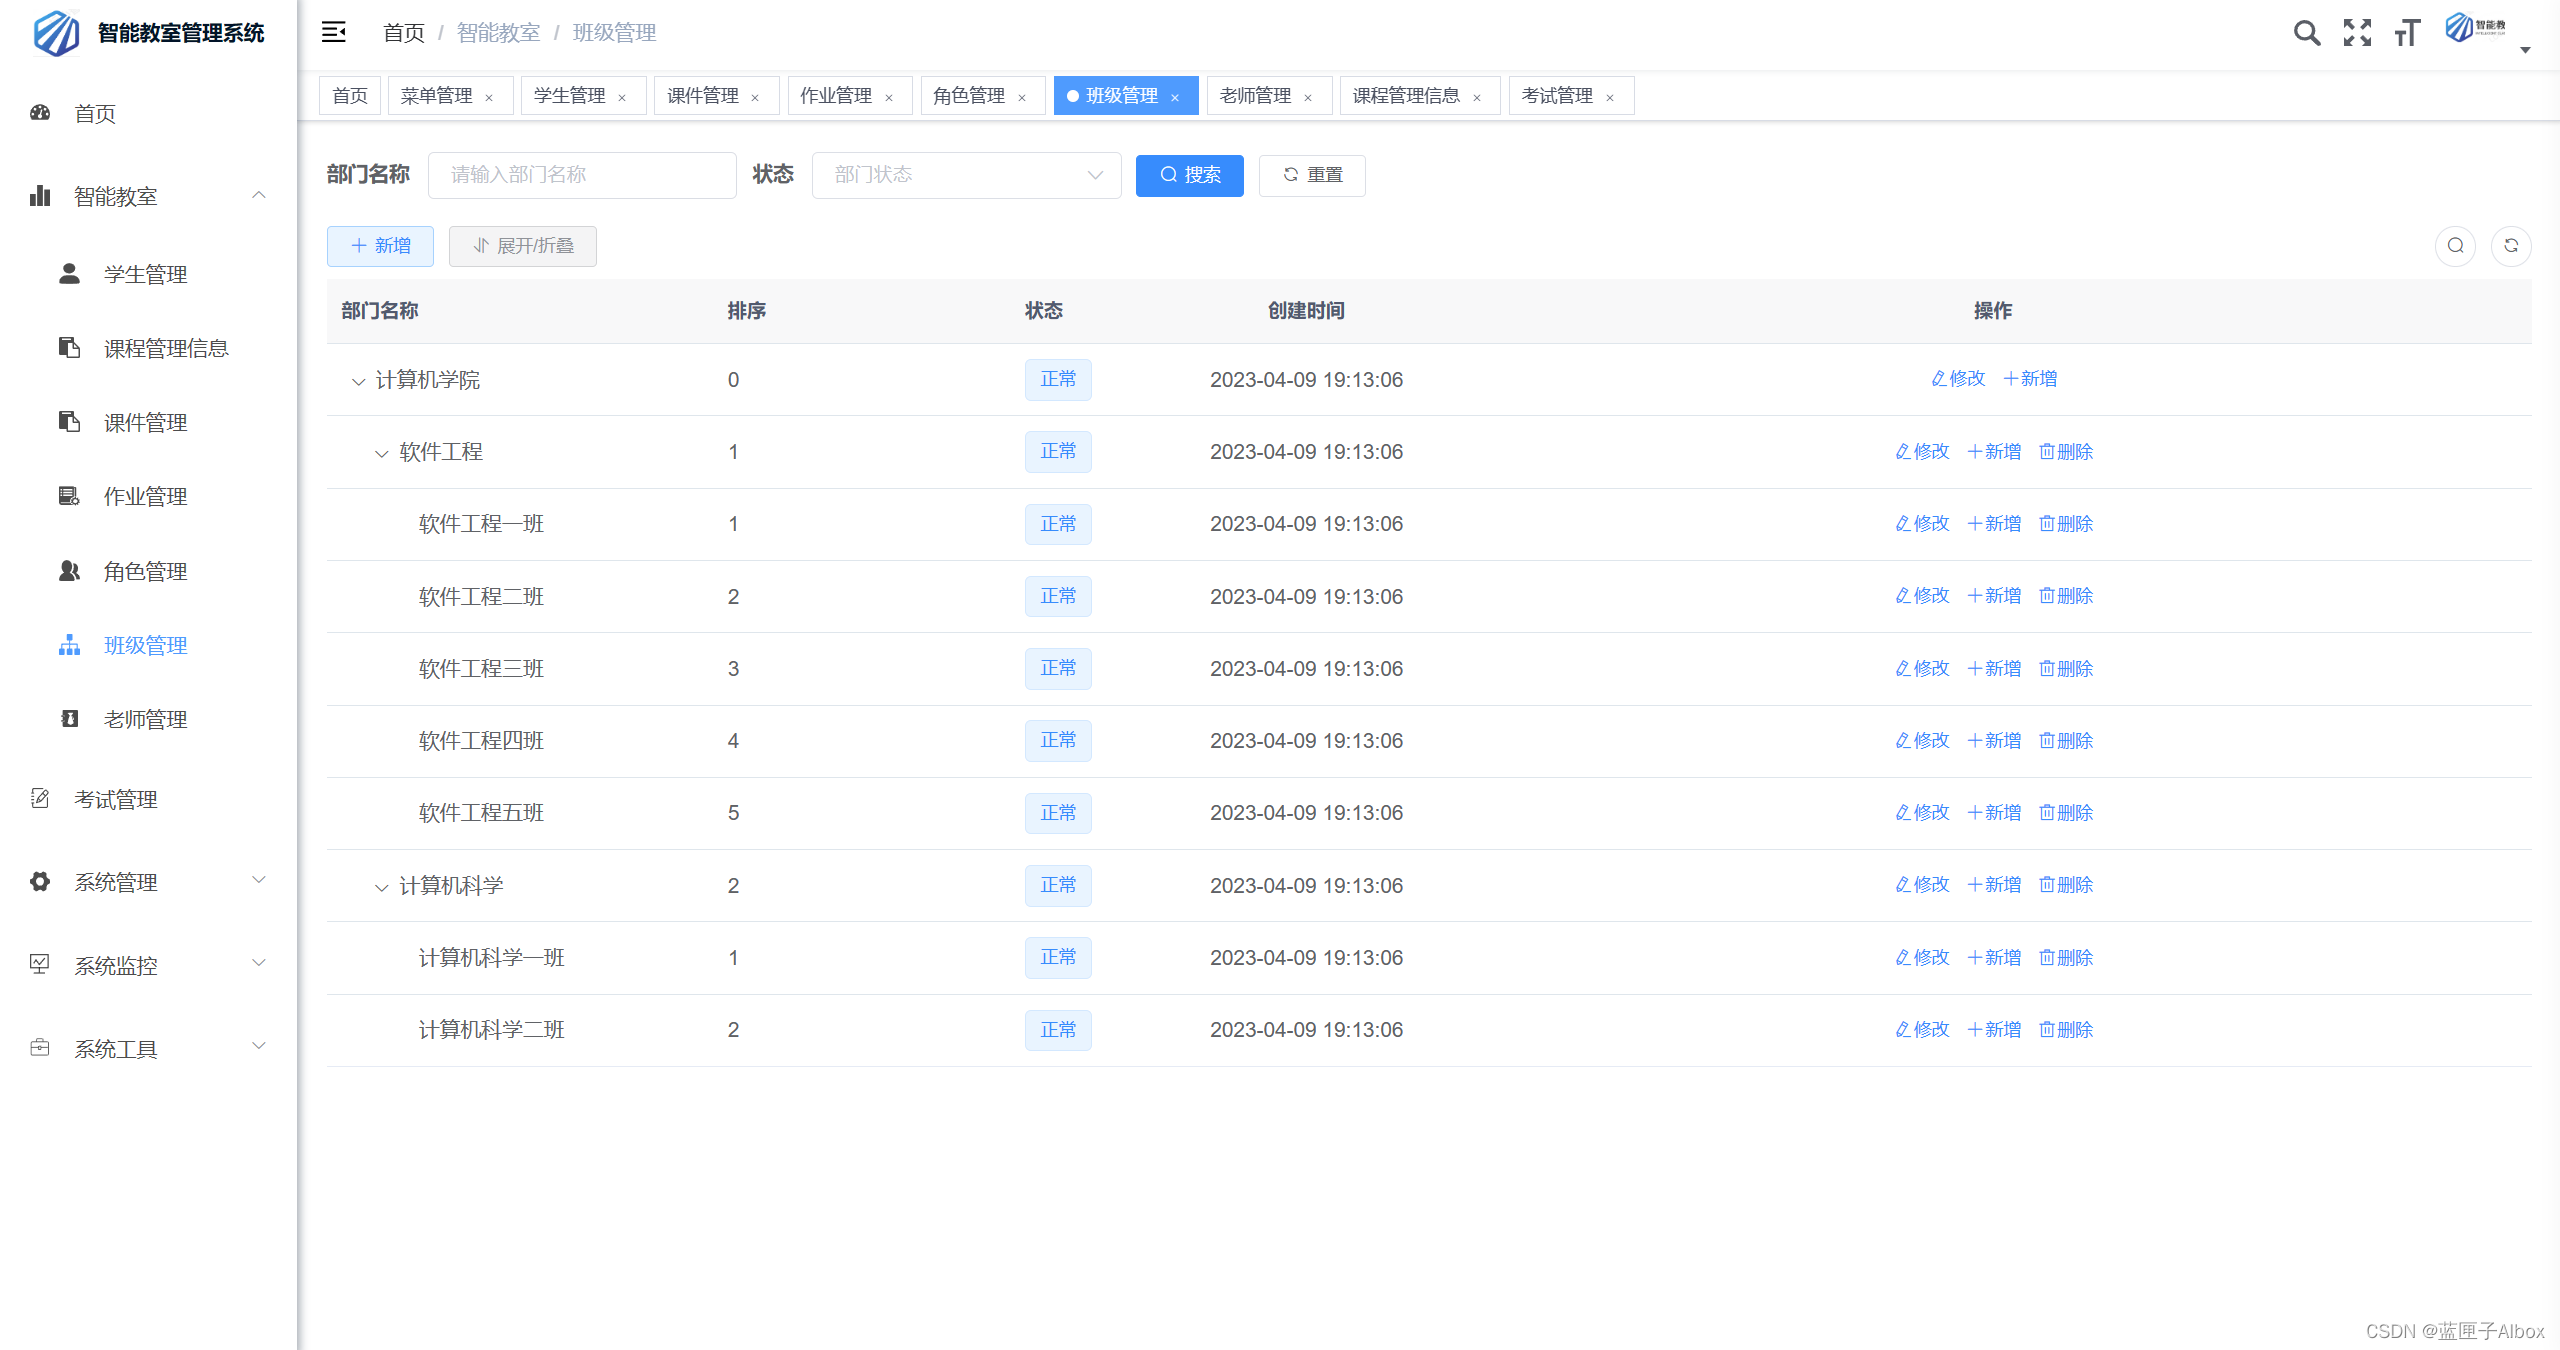Click the form icon for 作业管理
The height and width of the screenshot is (1350, 2560).
pos(69,495)
